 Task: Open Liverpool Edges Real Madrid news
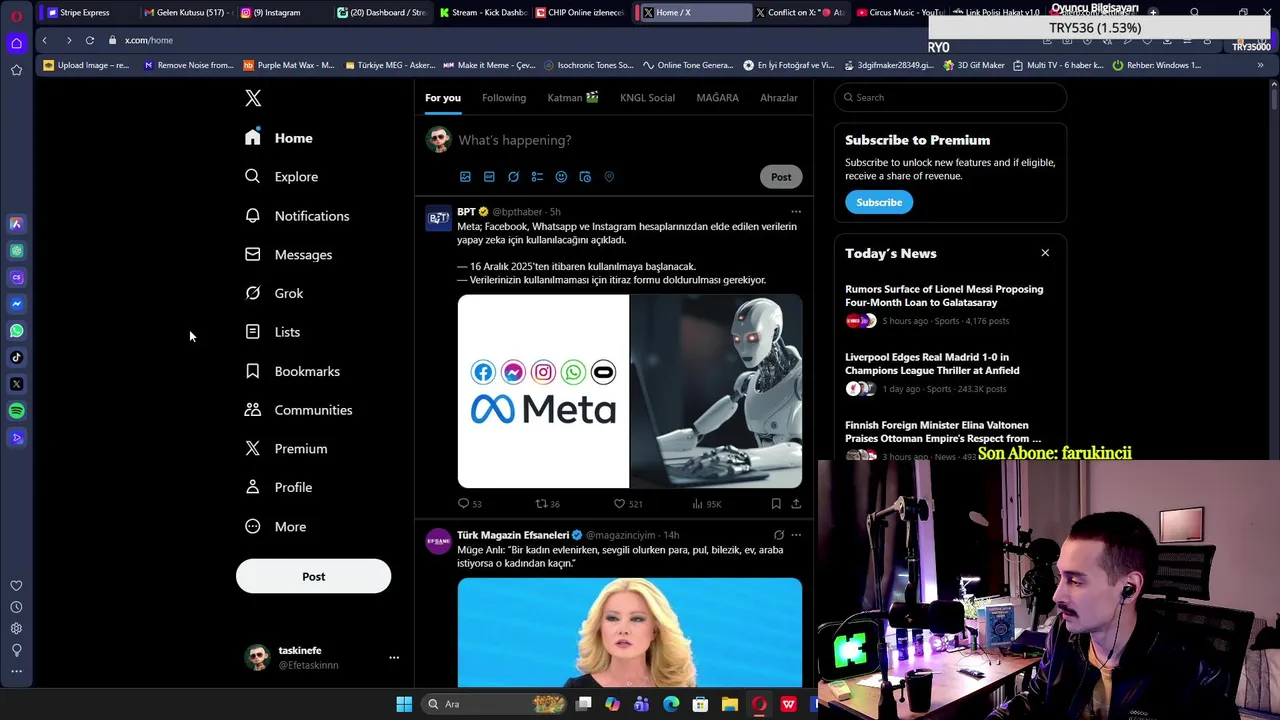coord(932,364)
